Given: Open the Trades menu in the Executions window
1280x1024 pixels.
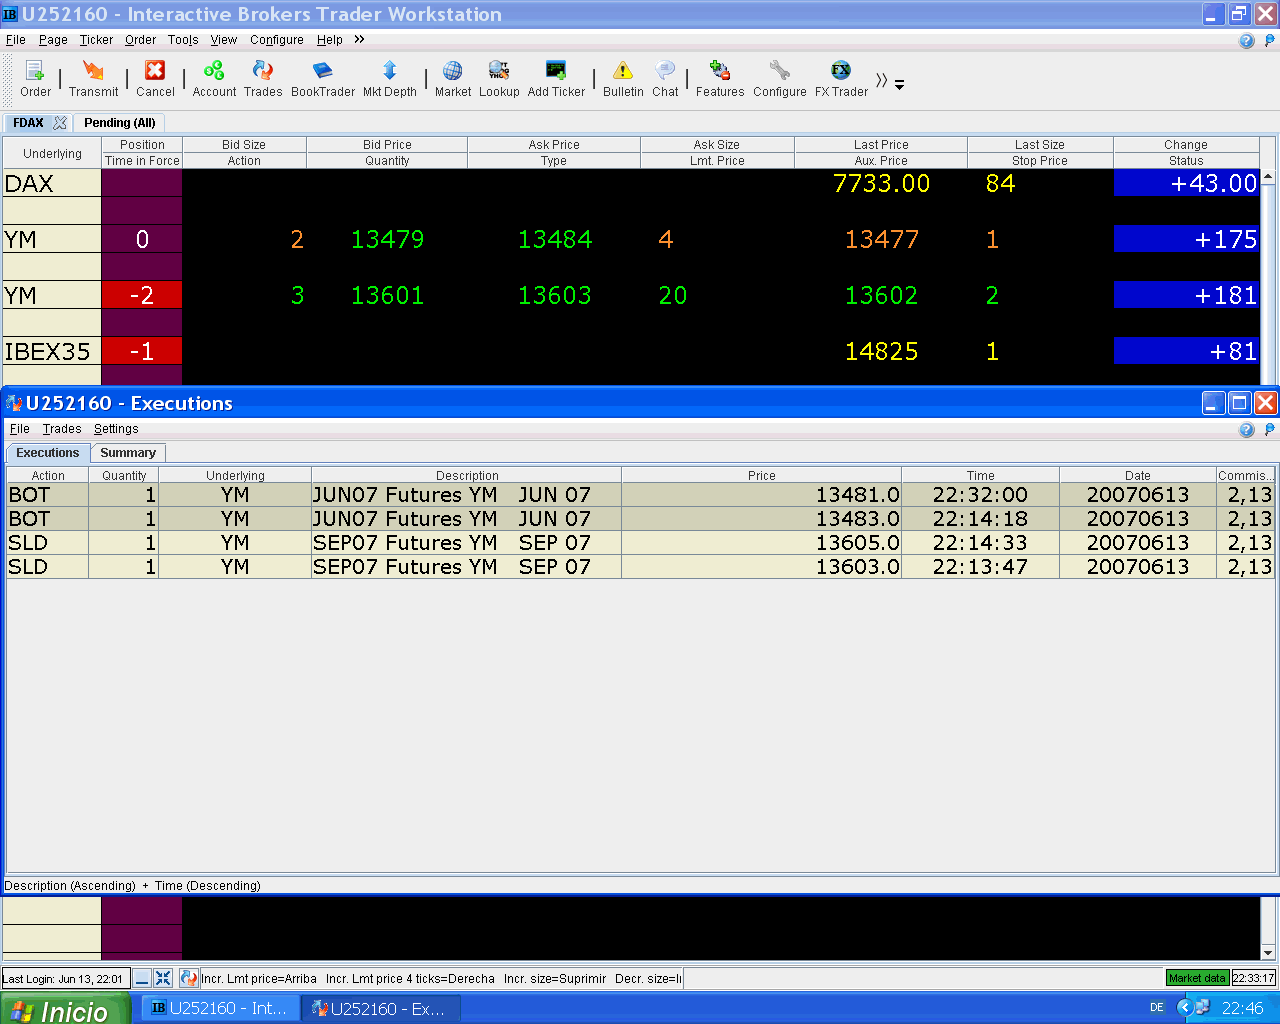Looking at the screenshot, I should click(62, 429).
